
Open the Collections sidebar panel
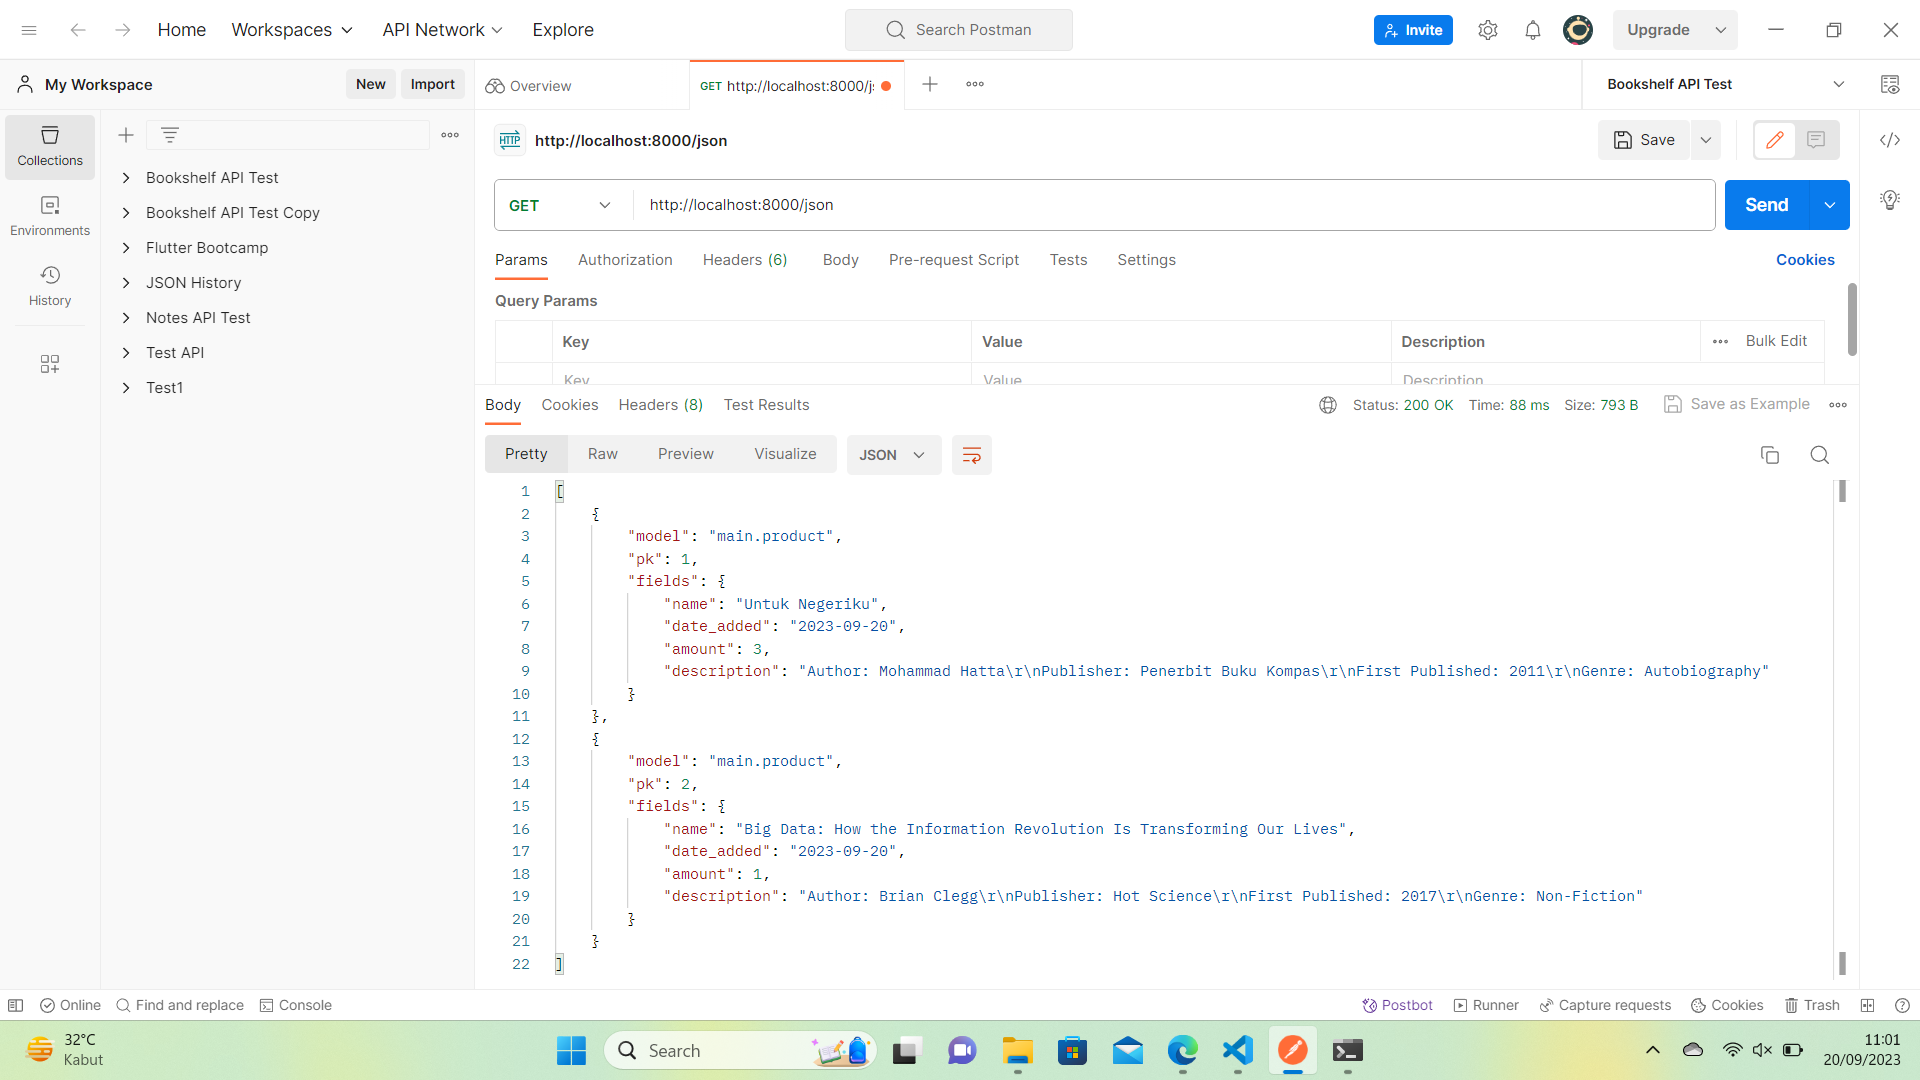click(49, 146)
